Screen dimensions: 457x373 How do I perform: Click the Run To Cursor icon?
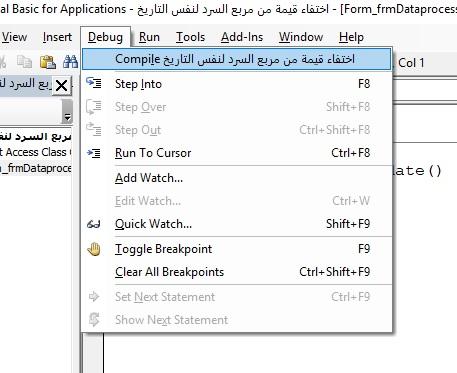(x=94, y=153)
